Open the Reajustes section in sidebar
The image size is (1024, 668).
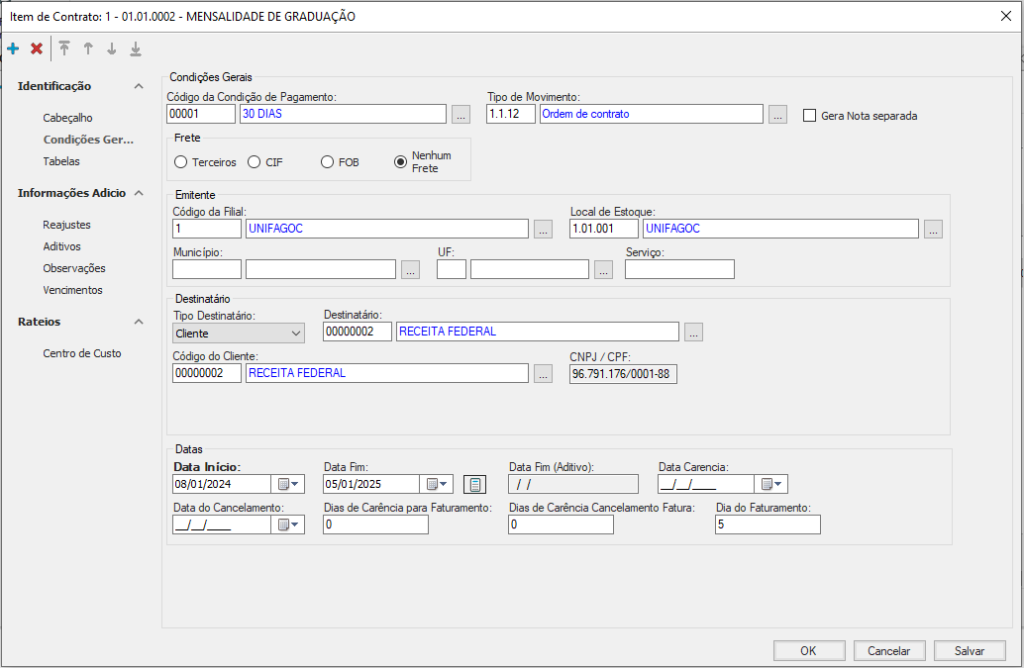click(x=67, y=225)
